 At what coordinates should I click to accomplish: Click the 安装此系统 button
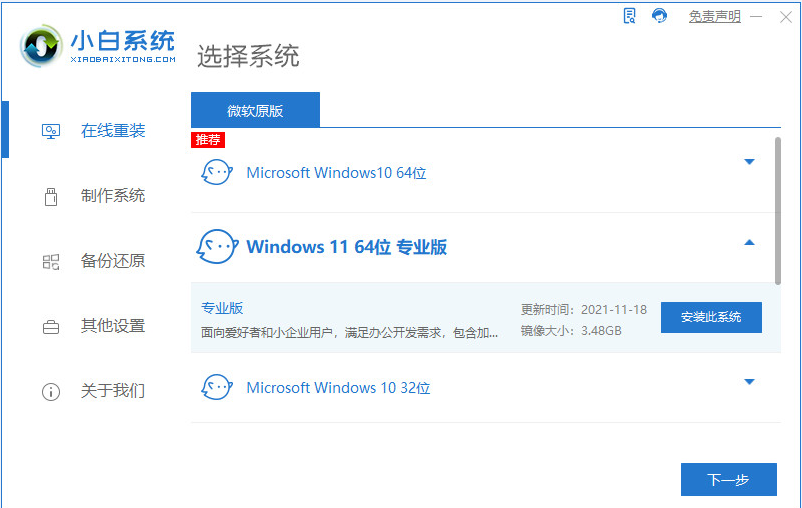[x=711, y=317]
